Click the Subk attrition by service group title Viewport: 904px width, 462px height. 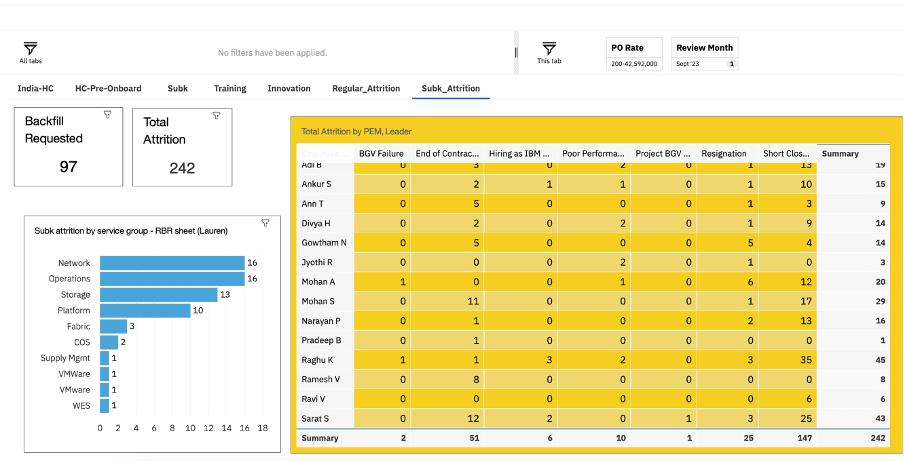pos(131,231)
